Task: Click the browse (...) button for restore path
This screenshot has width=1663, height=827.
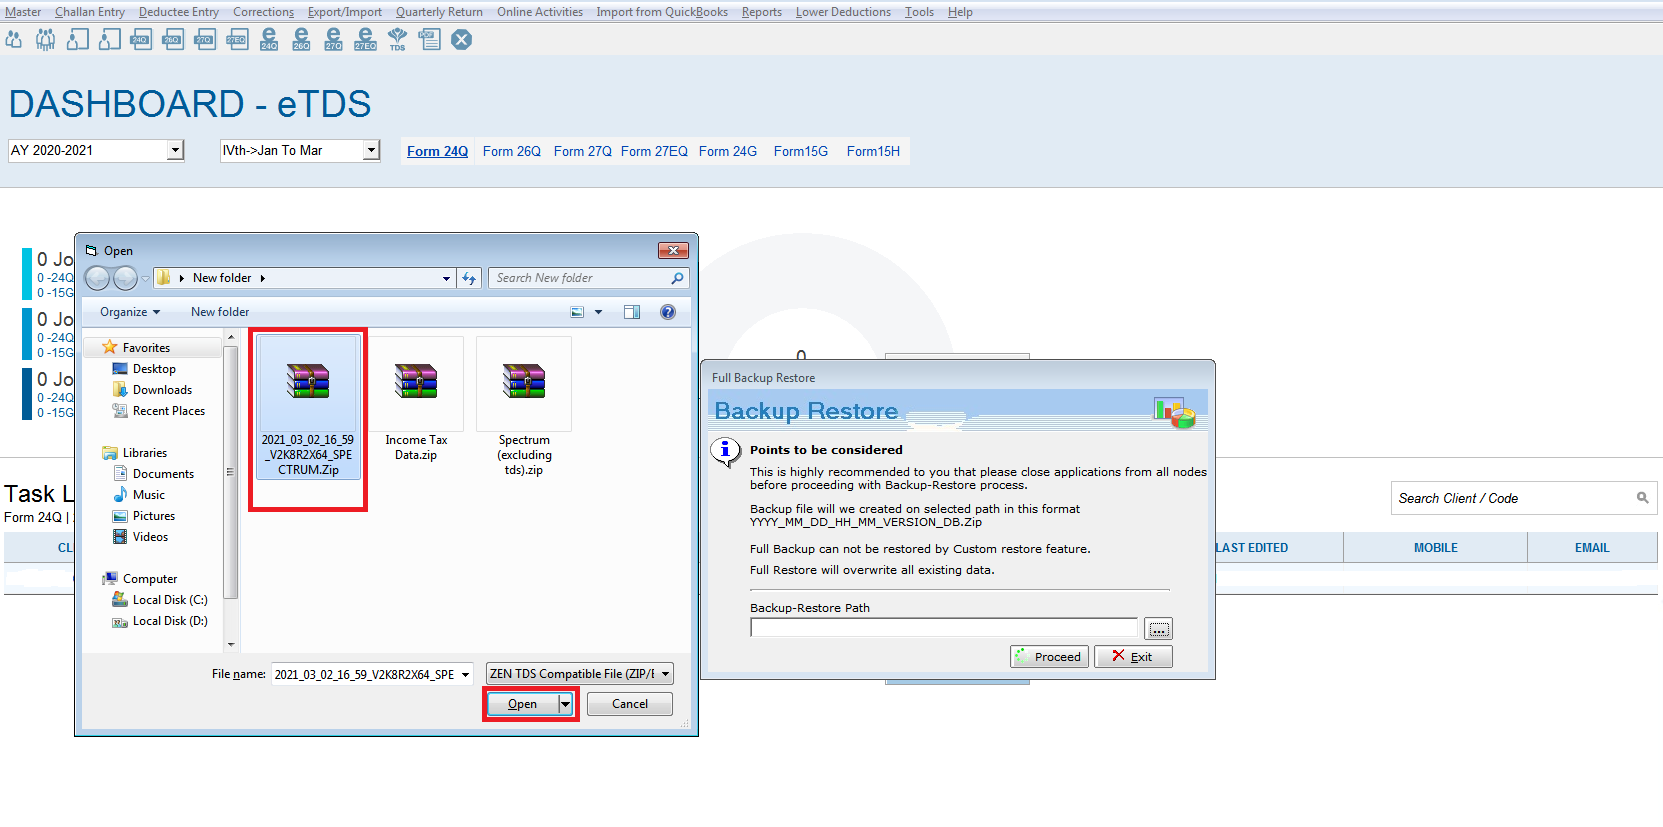Action: 1159,629
